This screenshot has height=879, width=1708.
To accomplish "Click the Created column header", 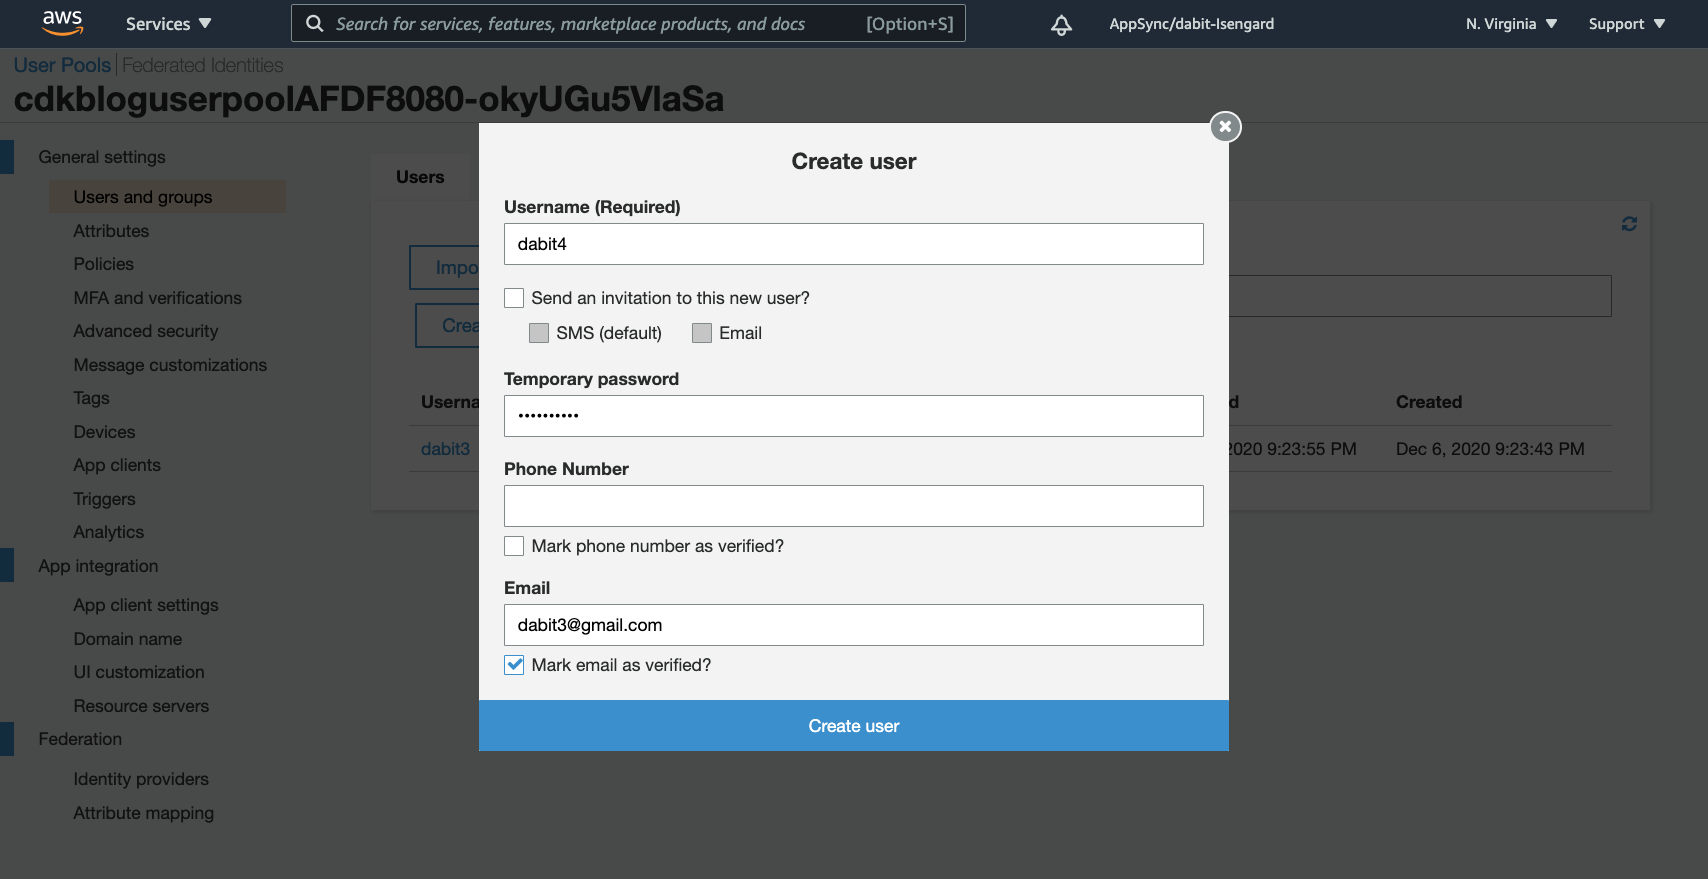I will pyautogui.click(x=1429, y=402).
